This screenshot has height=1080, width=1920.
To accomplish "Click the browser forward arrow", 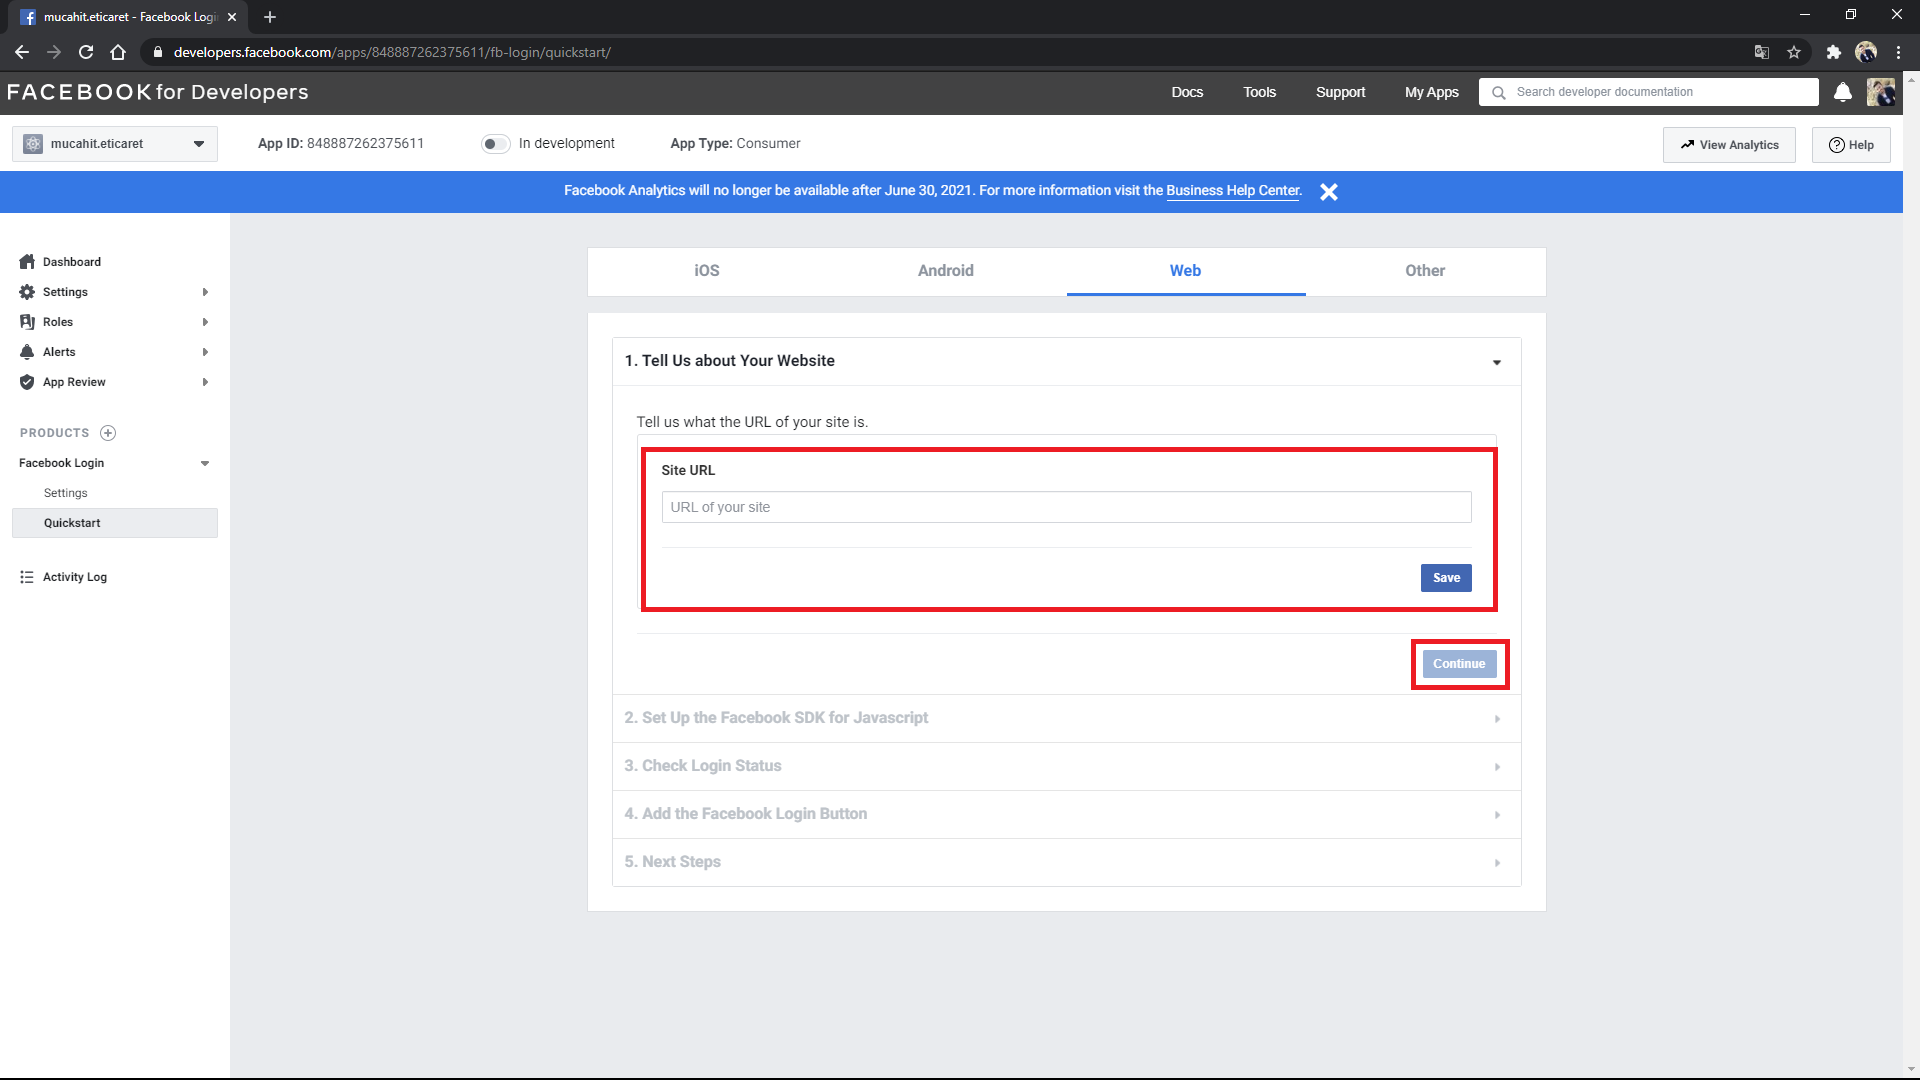I will coord(54,52).
